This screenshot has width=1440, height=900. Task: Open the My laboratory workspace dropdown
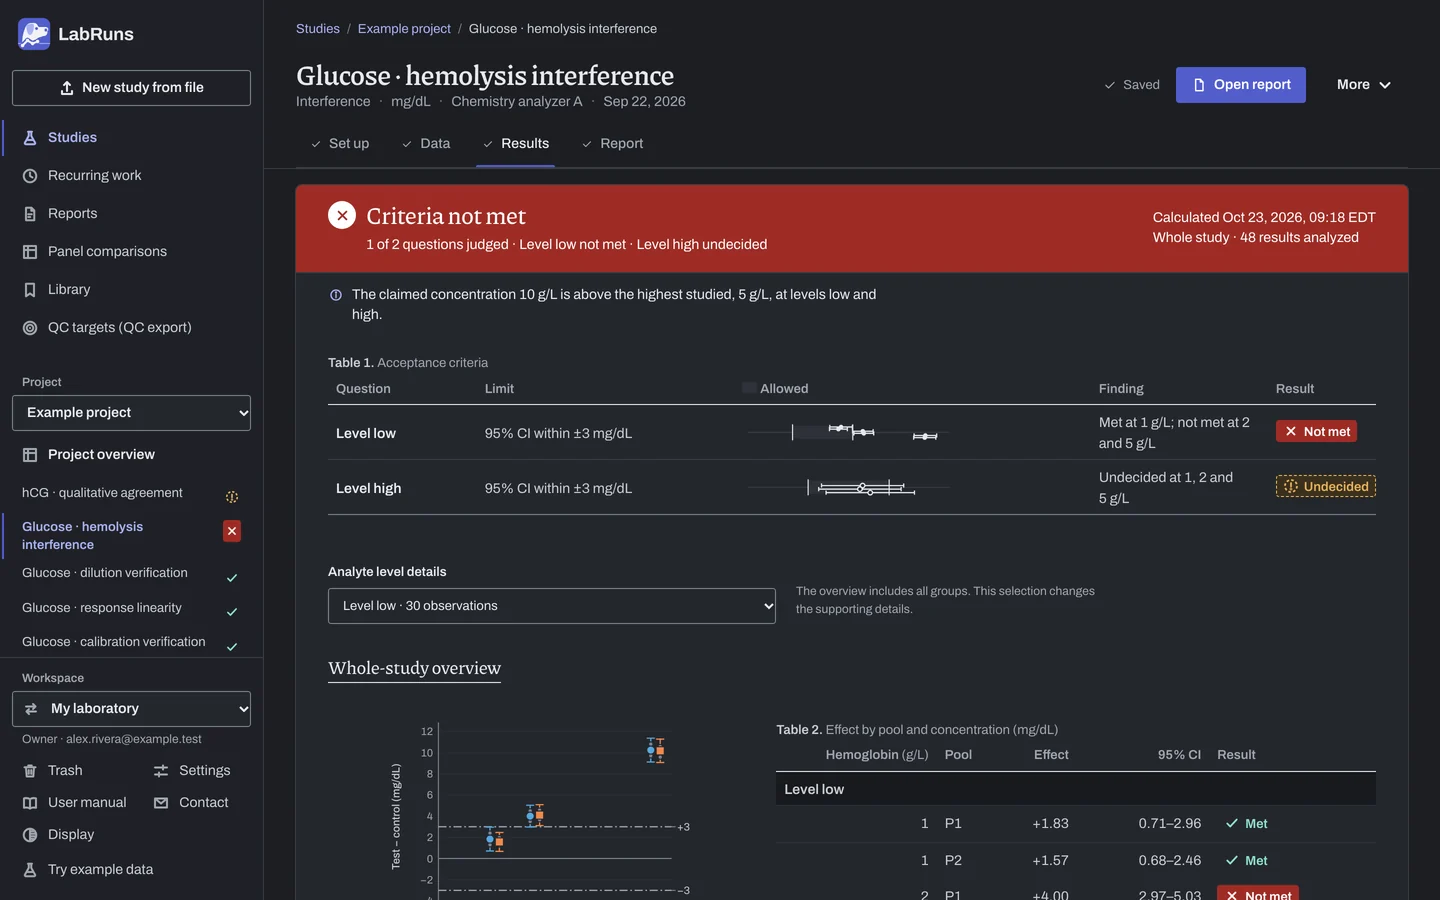pos(131,709)
